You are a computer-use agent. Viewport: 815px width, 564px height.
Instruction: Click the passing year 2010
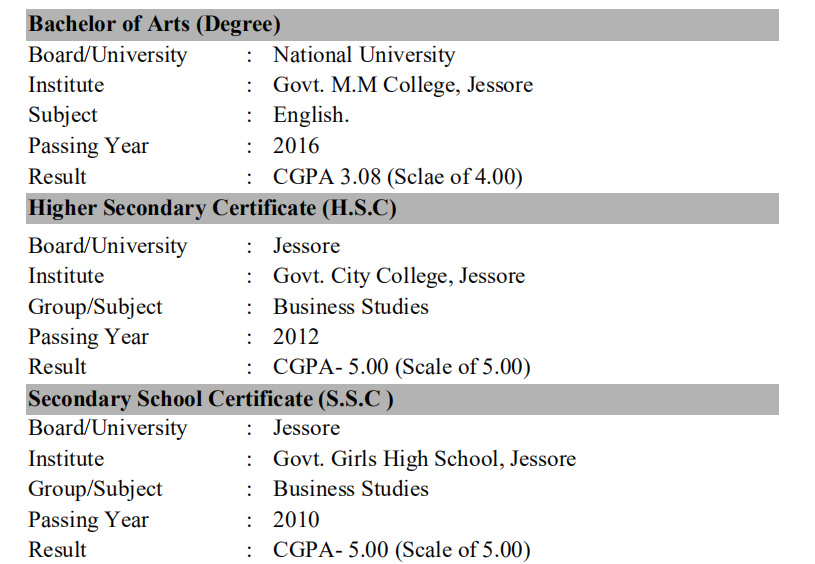[296, 520]
